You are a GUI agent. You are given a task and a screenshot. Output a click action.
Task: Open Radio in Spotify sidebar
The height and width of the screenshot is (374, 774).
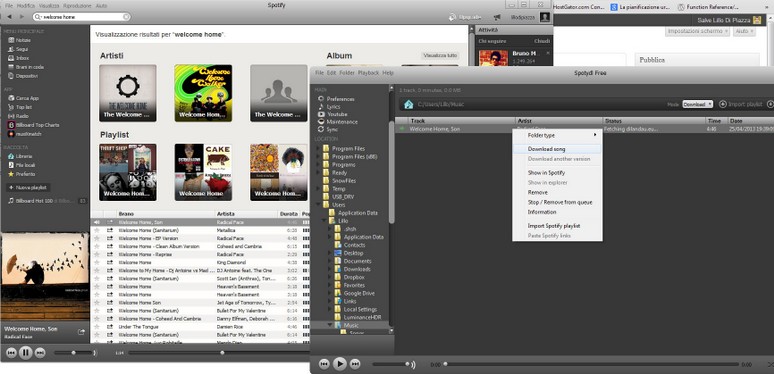(x=18, y=116)
